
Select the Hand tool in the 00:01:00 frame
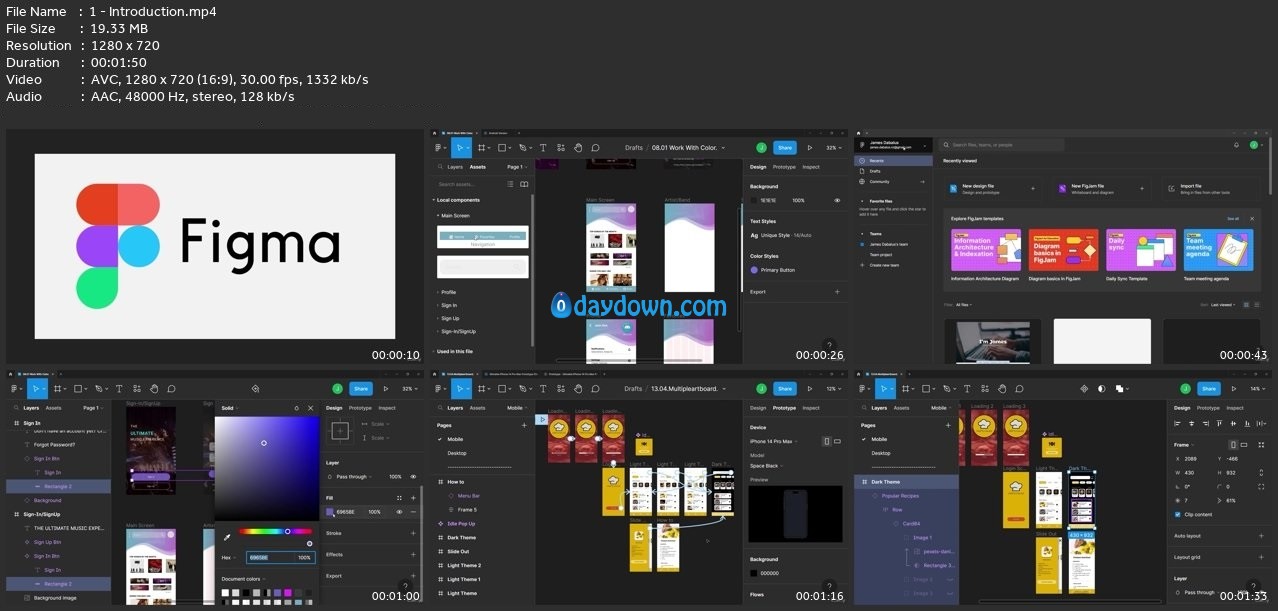[155, 388]
